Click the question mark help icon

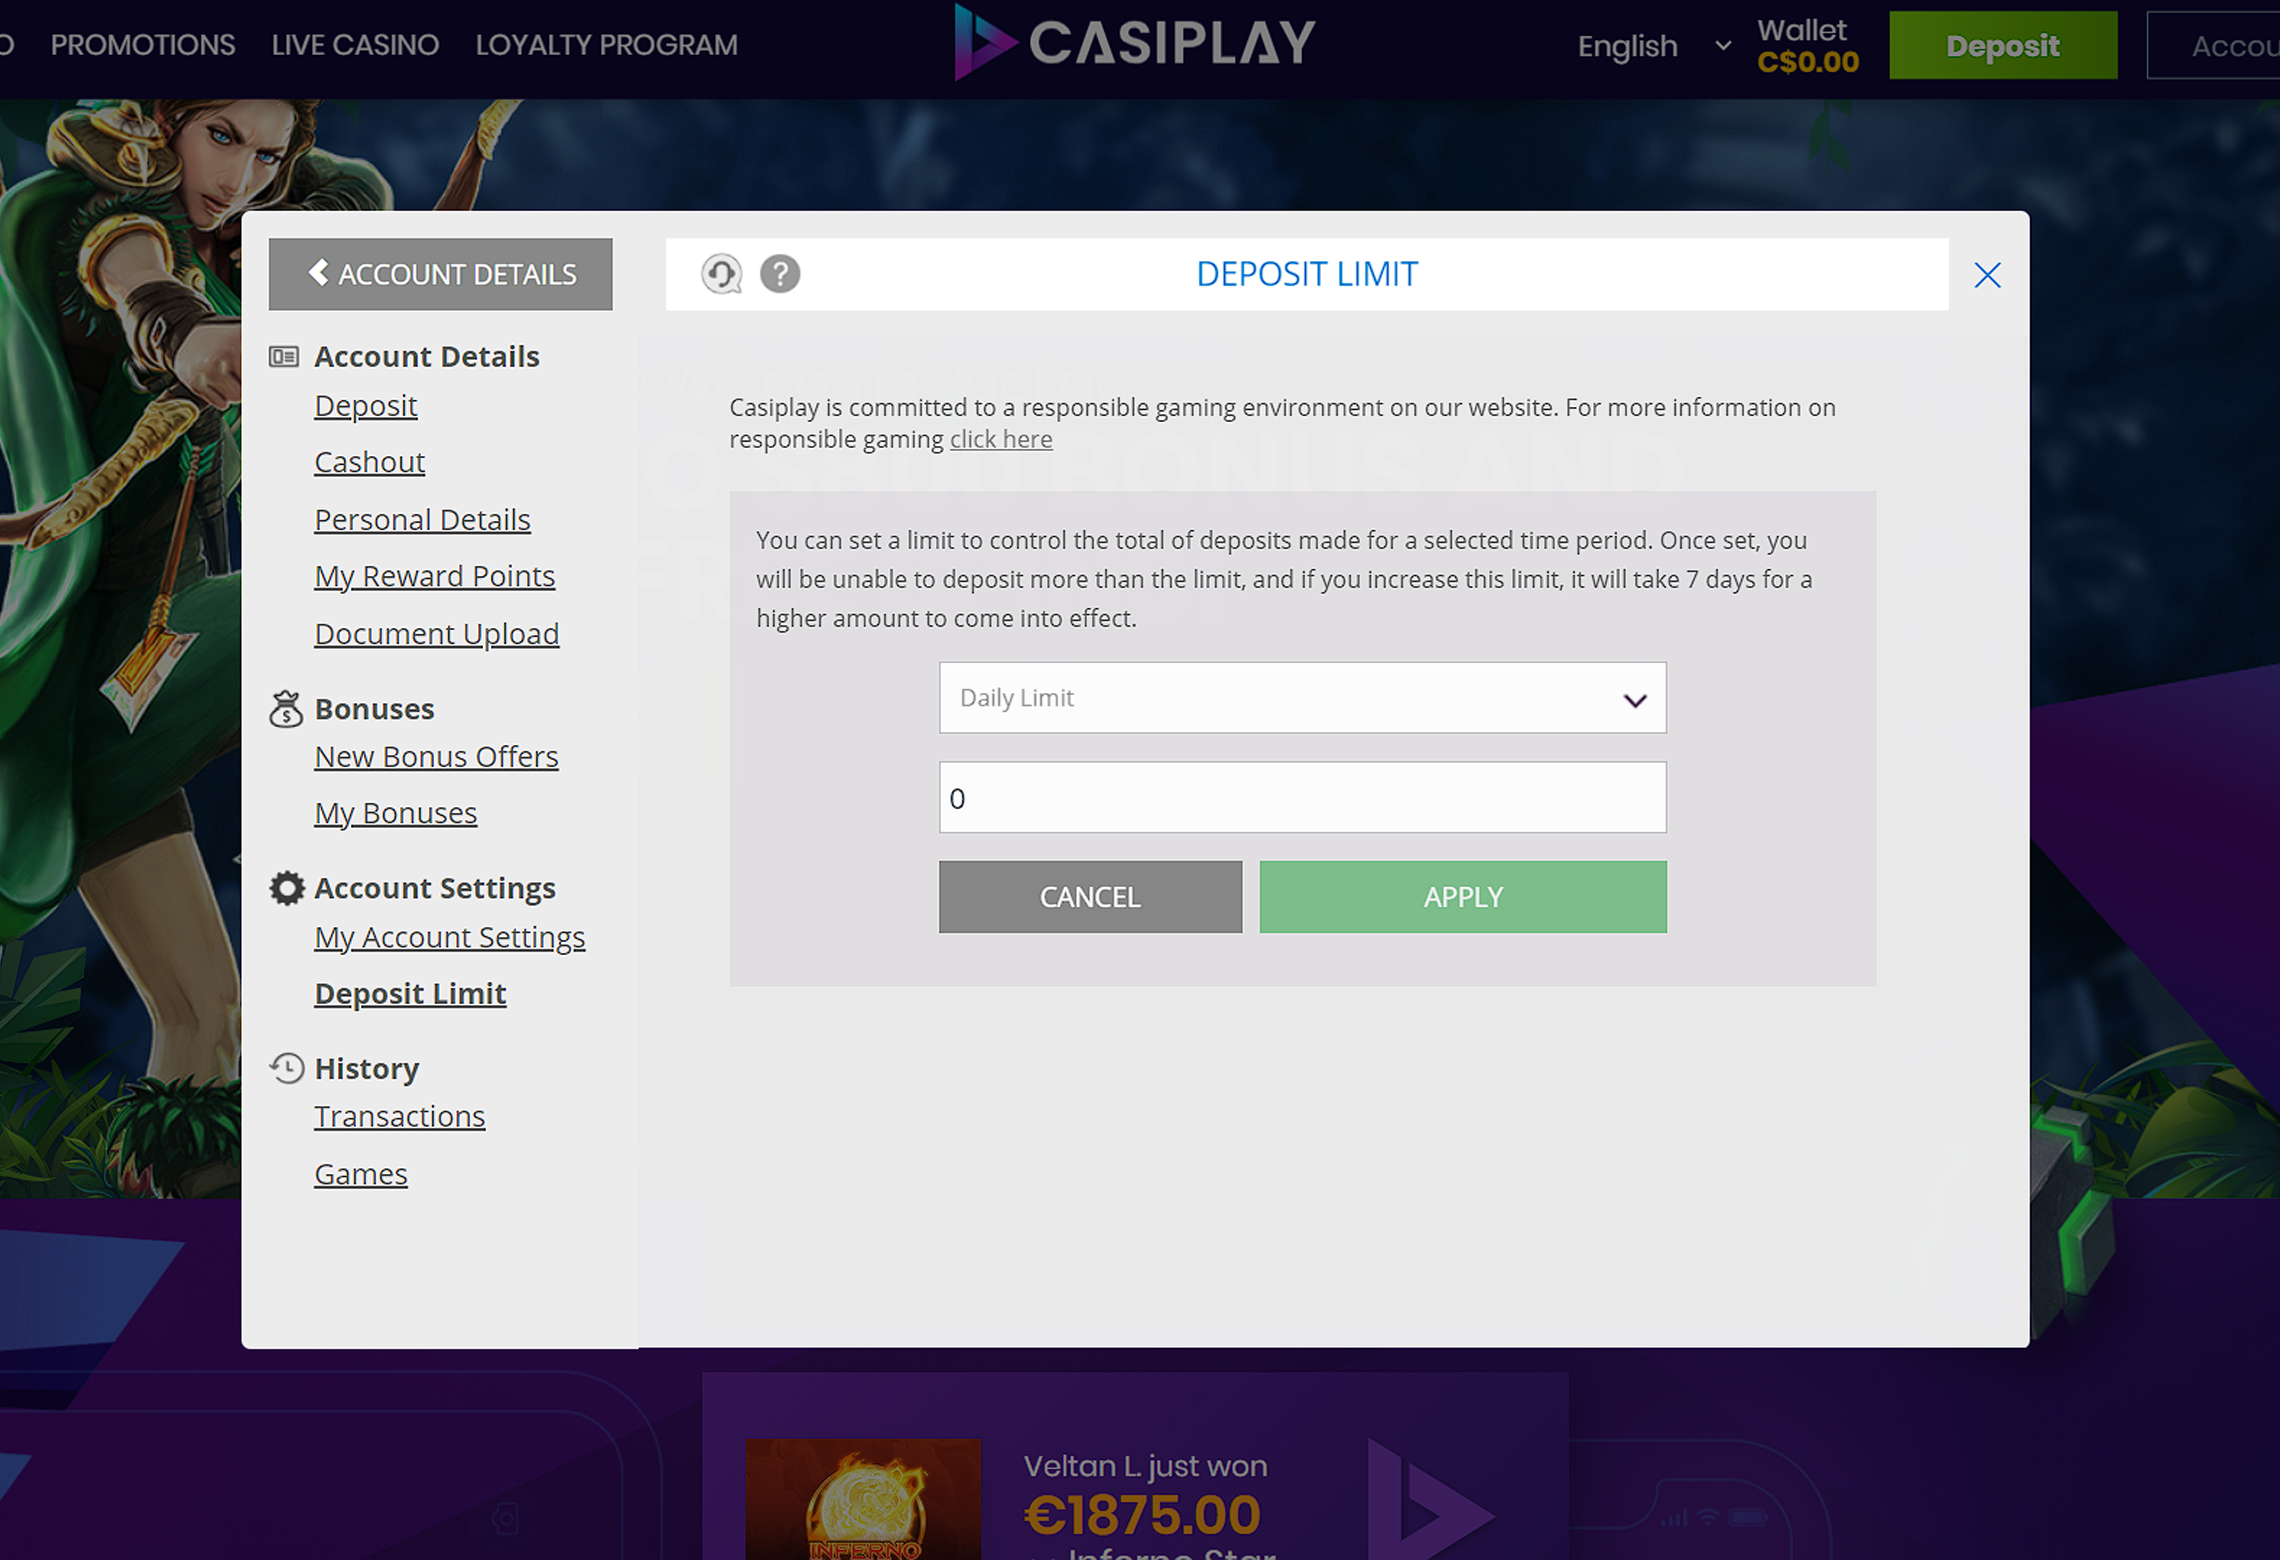coord(780,274)
